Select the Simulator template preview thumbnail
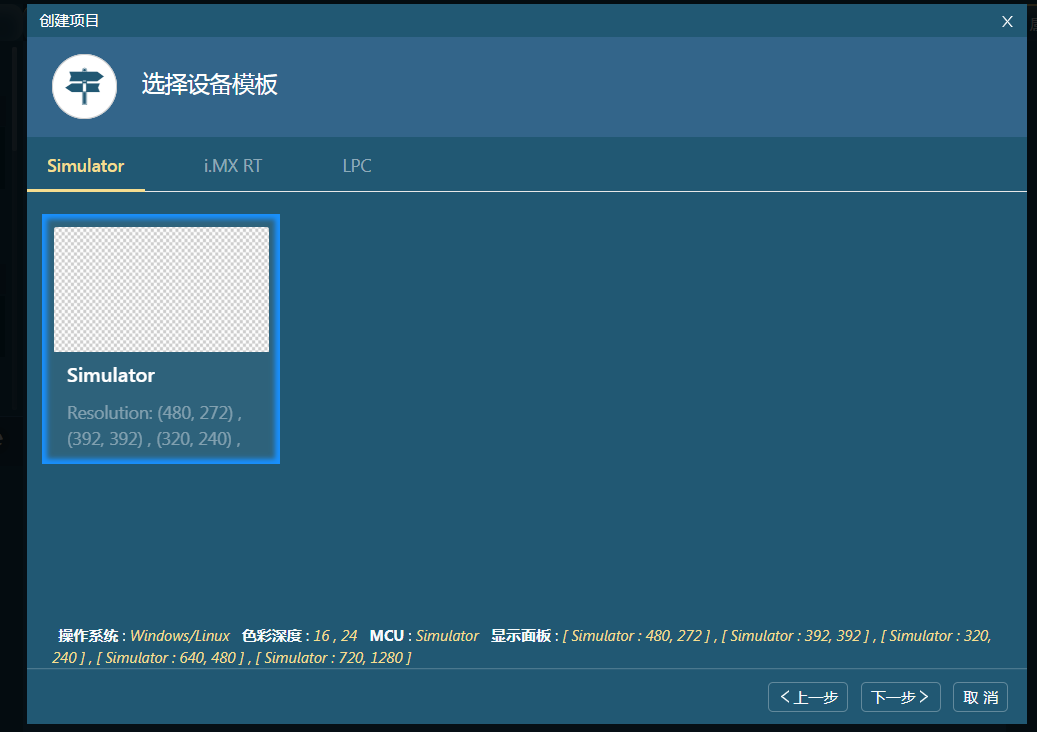The width and height of the screenshot is (1037, 732). coord(161,290)
